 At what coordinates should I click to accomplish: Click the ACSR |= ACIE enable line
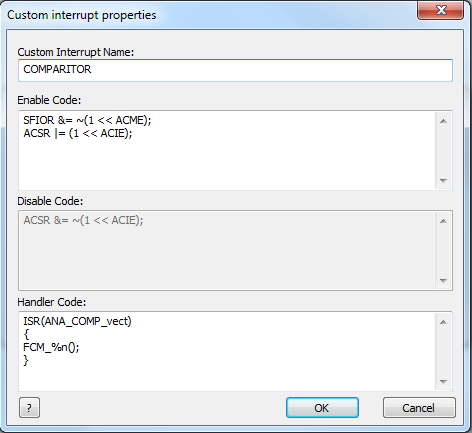click(x=78, y=133)
